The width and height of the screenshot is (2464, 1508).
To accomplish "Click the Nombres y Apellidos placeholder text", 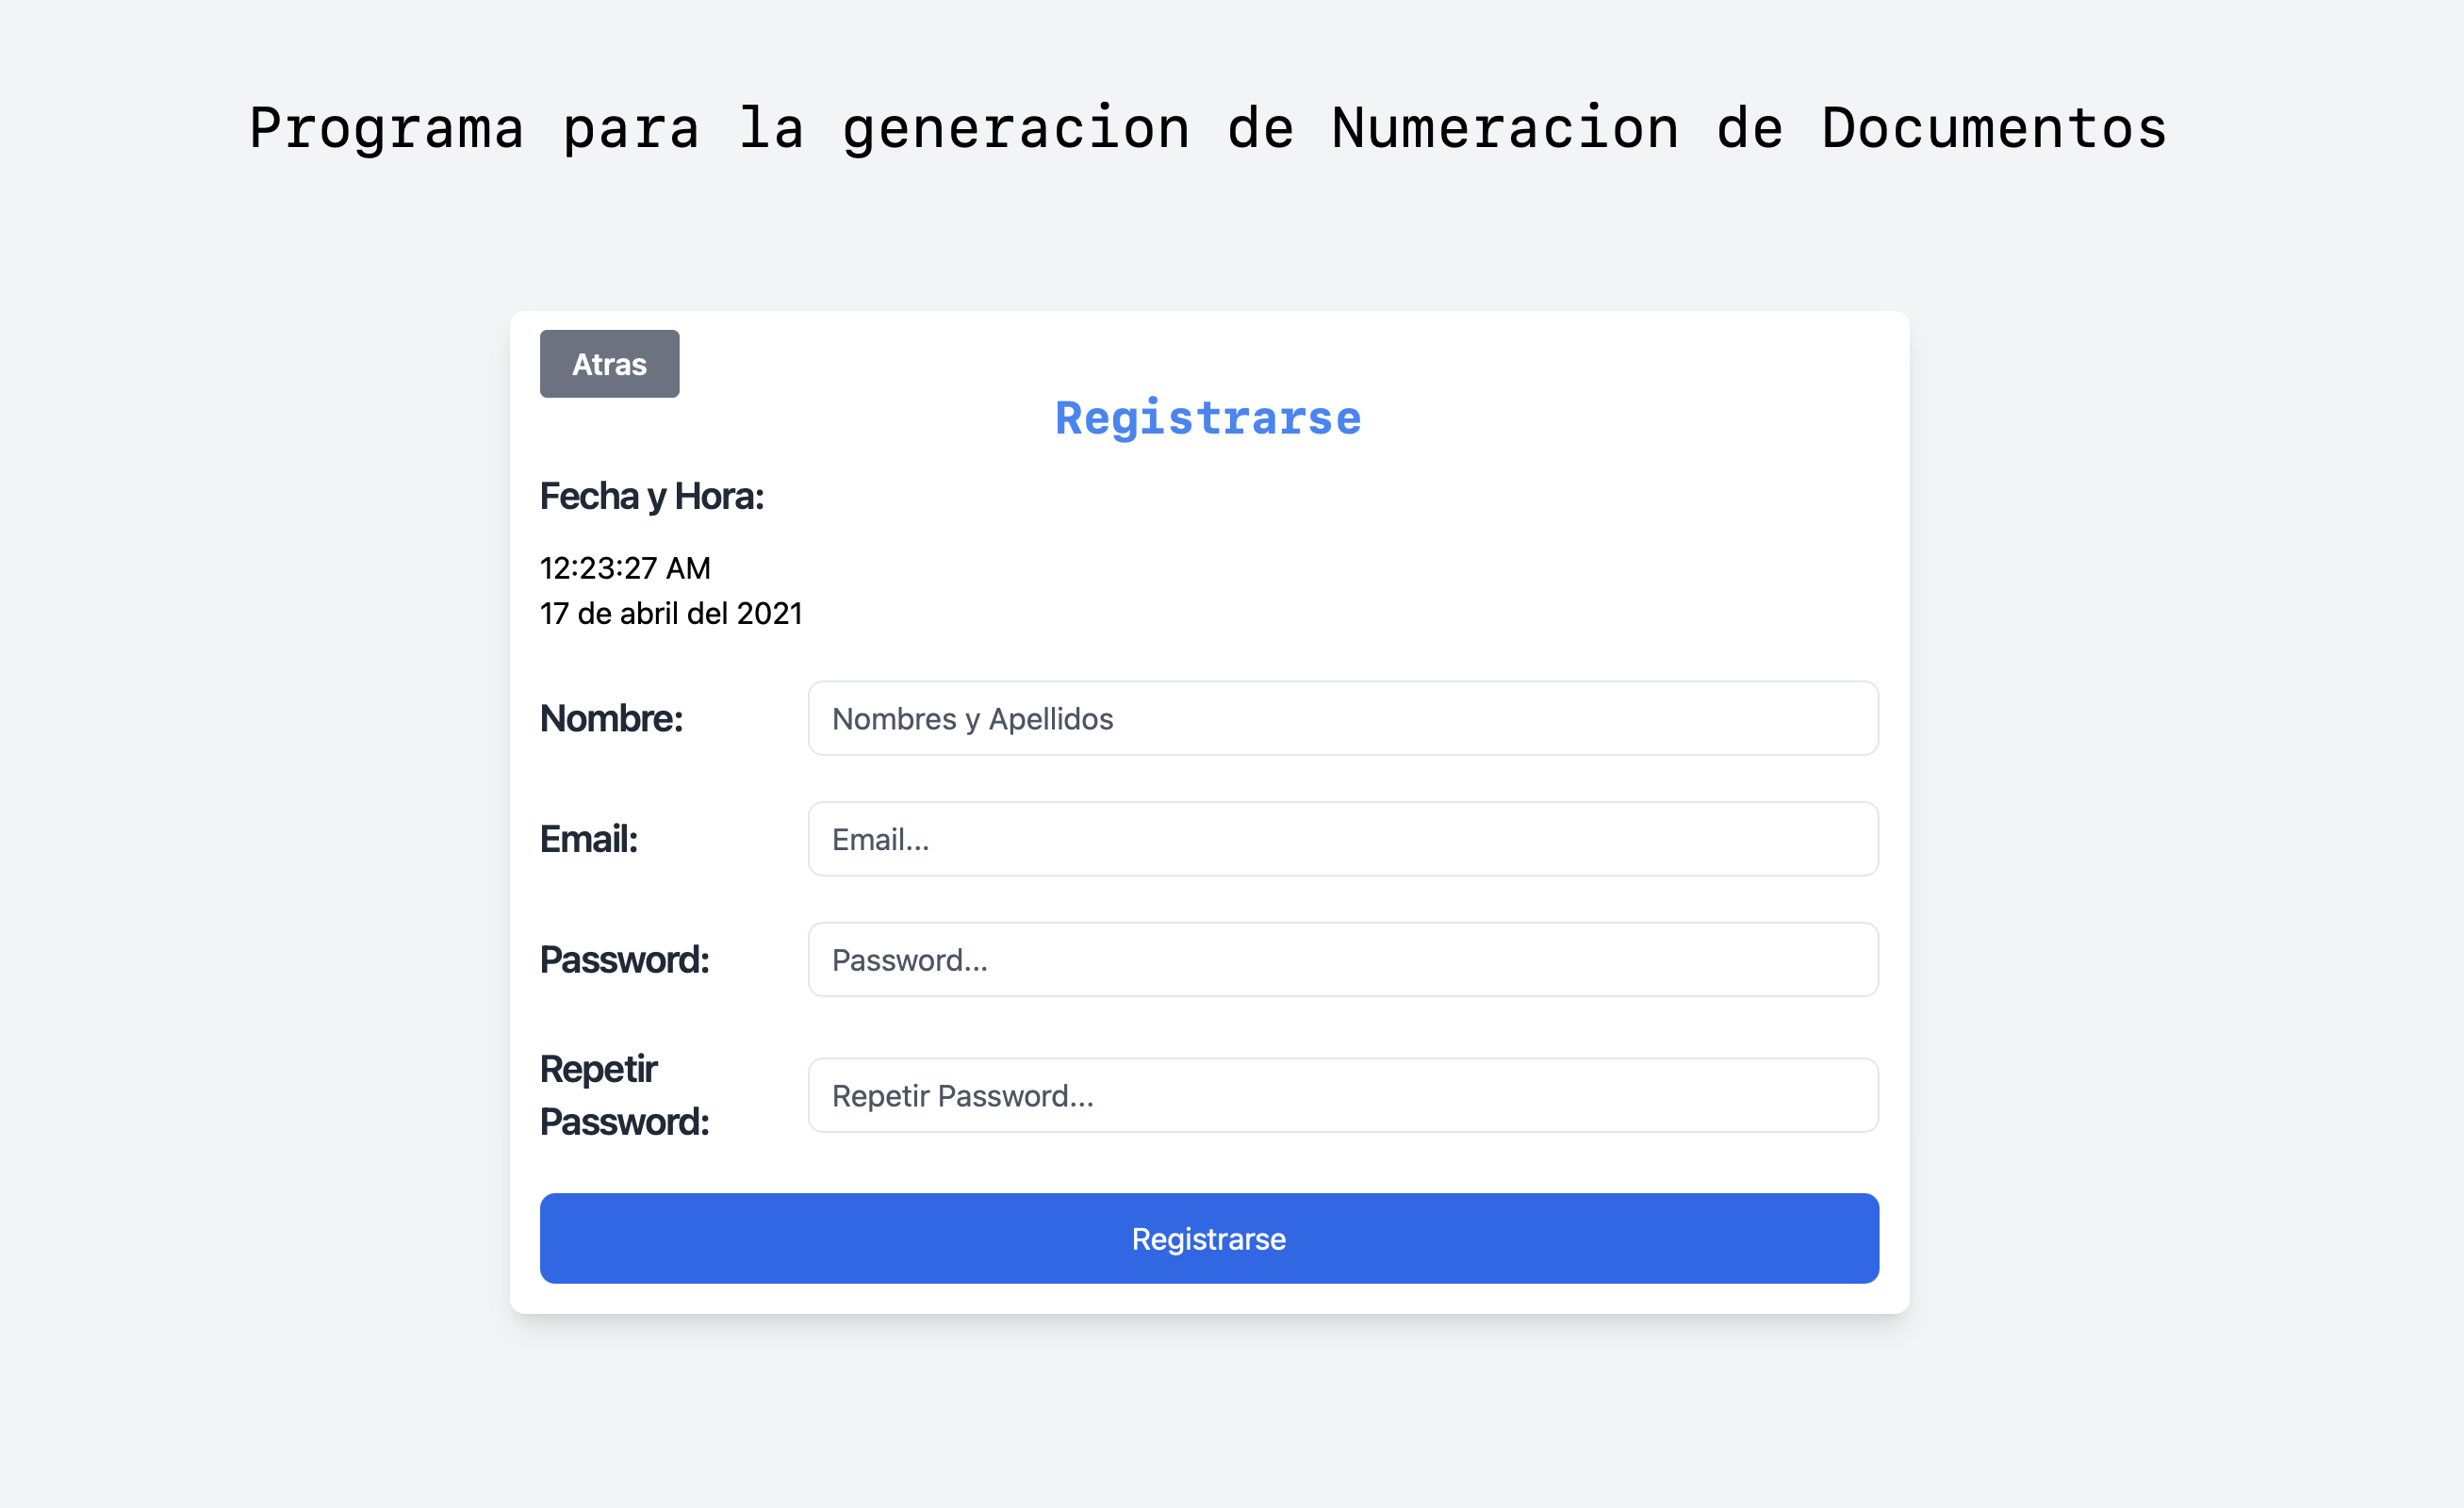I will (x=972, y=718).
